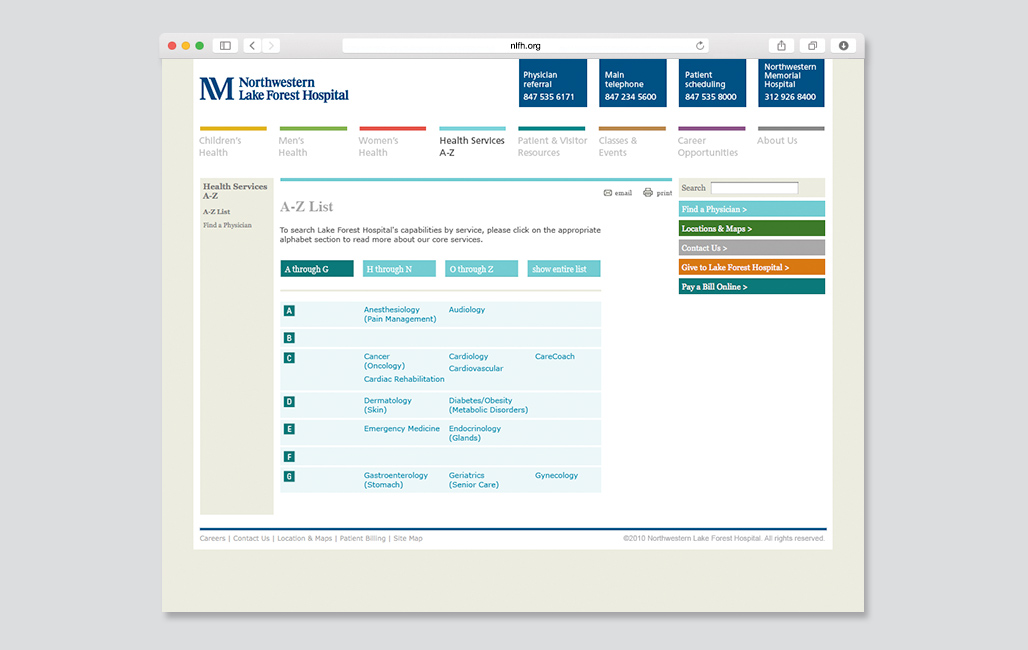This screenshot has width=1028, height=650.
Task: Click Give to Lake Forest Hospital button
Action: pyautogui.click(x=751, y=267)
